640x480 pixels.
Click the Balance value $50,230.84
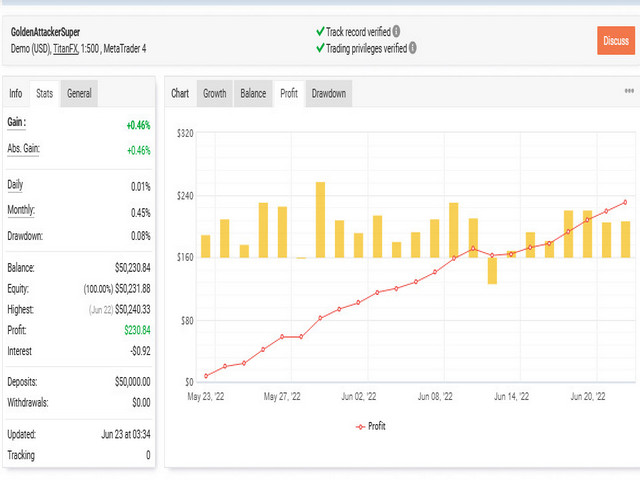pyautogui.click(x=133, y=268)
